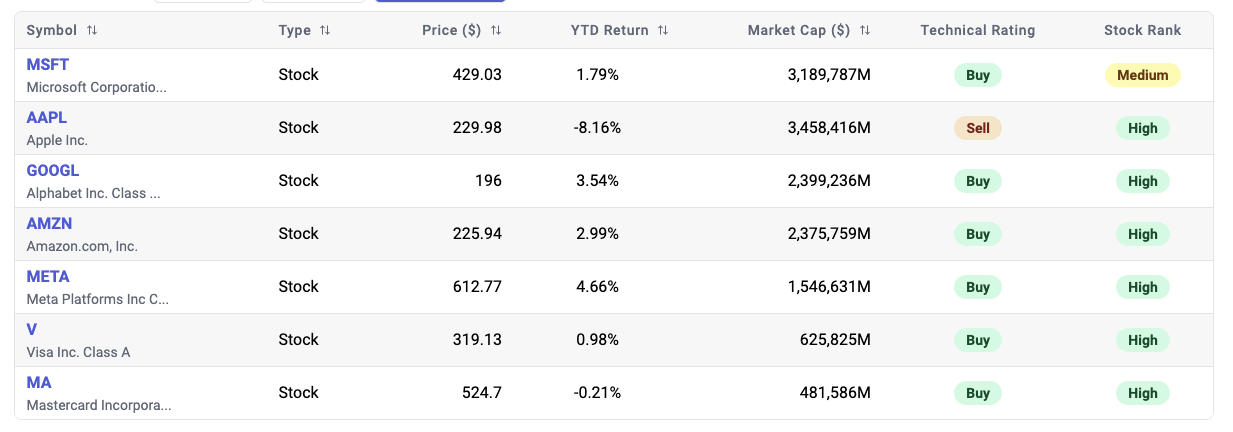Click the Type column sort arrows
Viewport: 1233px width, 432px height.
(x=325, y=31)
